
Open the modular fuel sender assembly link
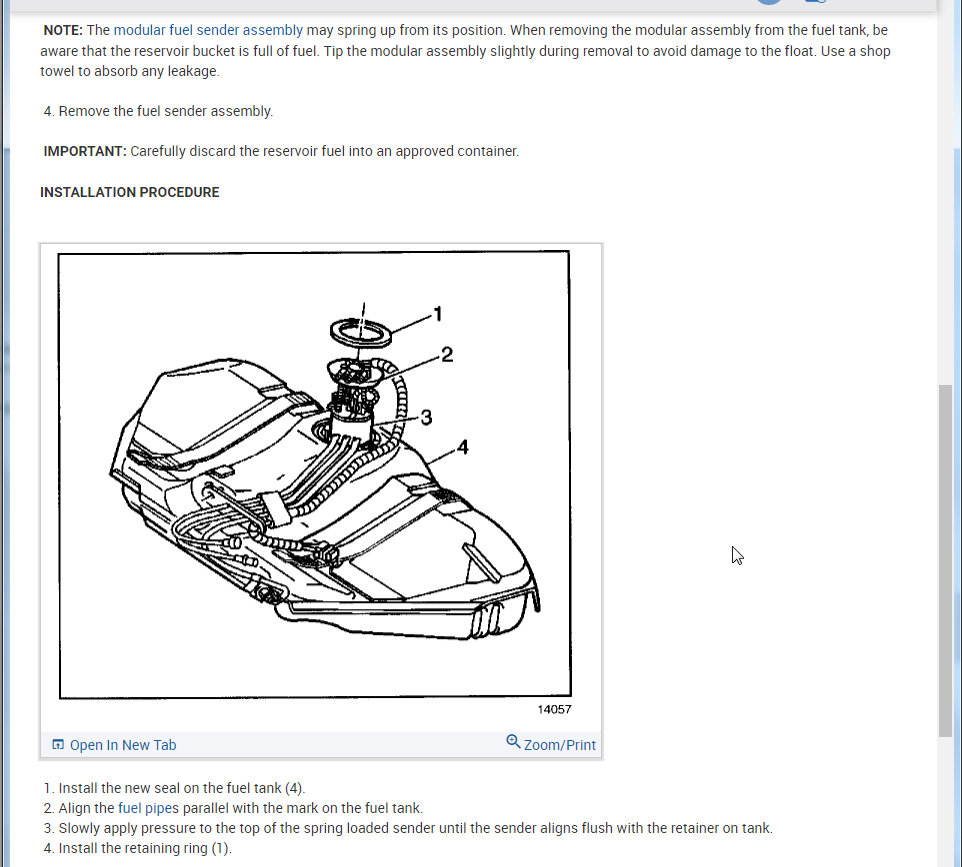208,30
